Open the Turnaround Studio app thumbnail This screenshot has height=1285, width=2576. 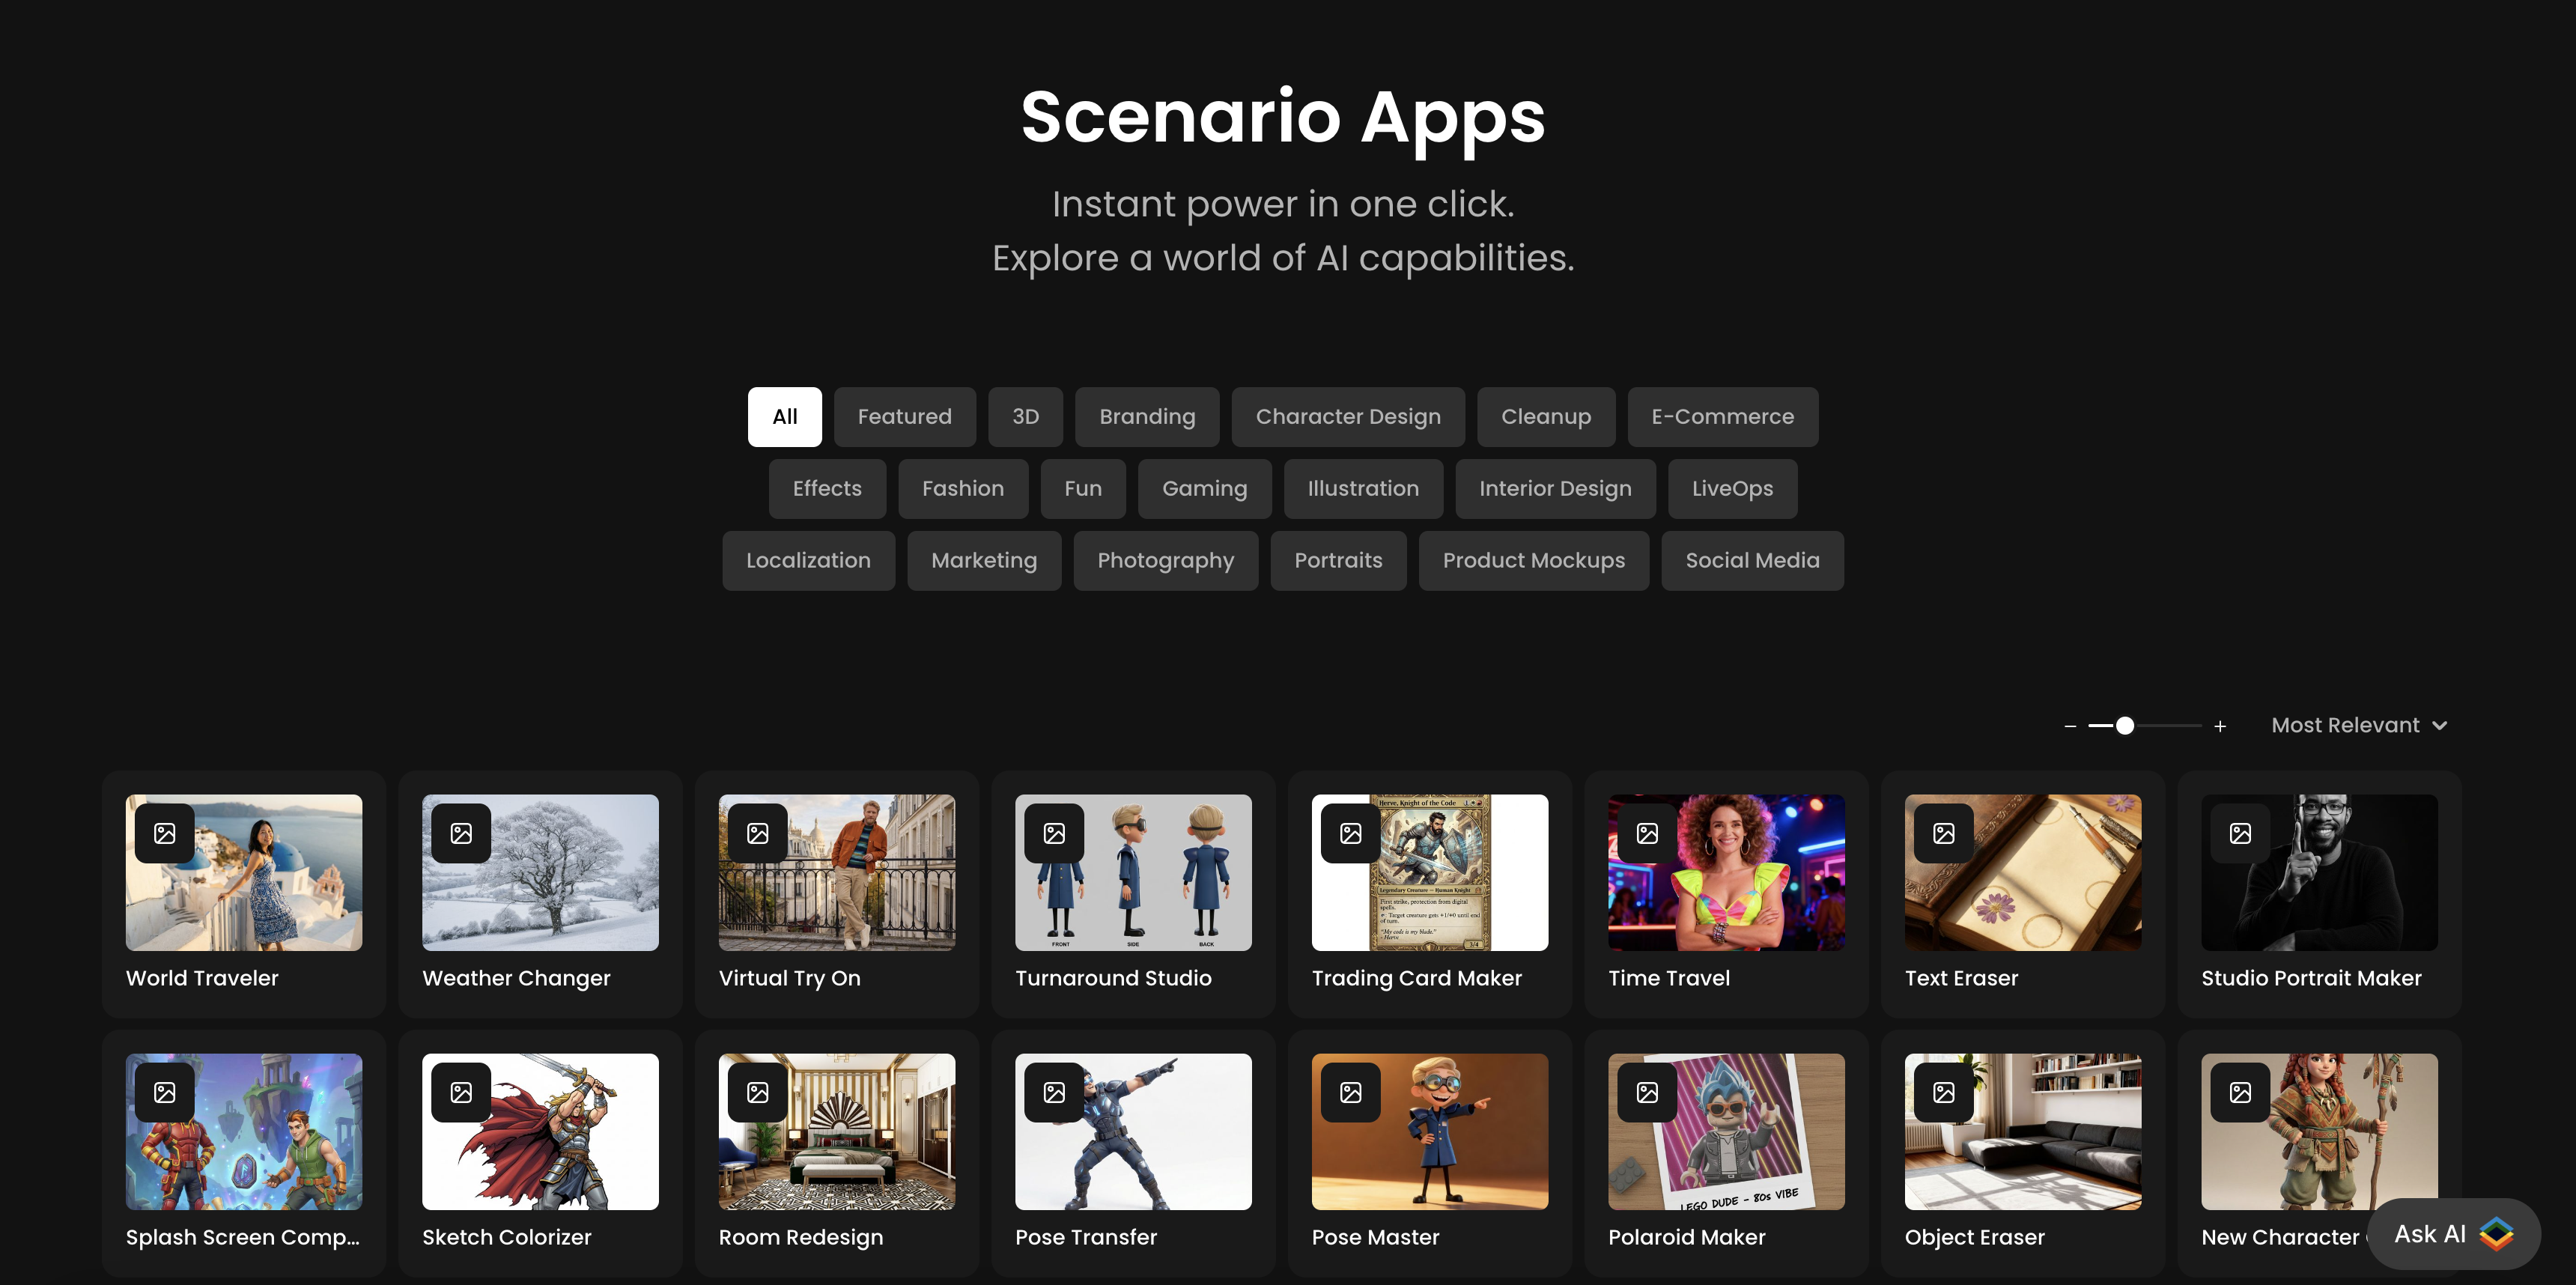pos(1133,872)
